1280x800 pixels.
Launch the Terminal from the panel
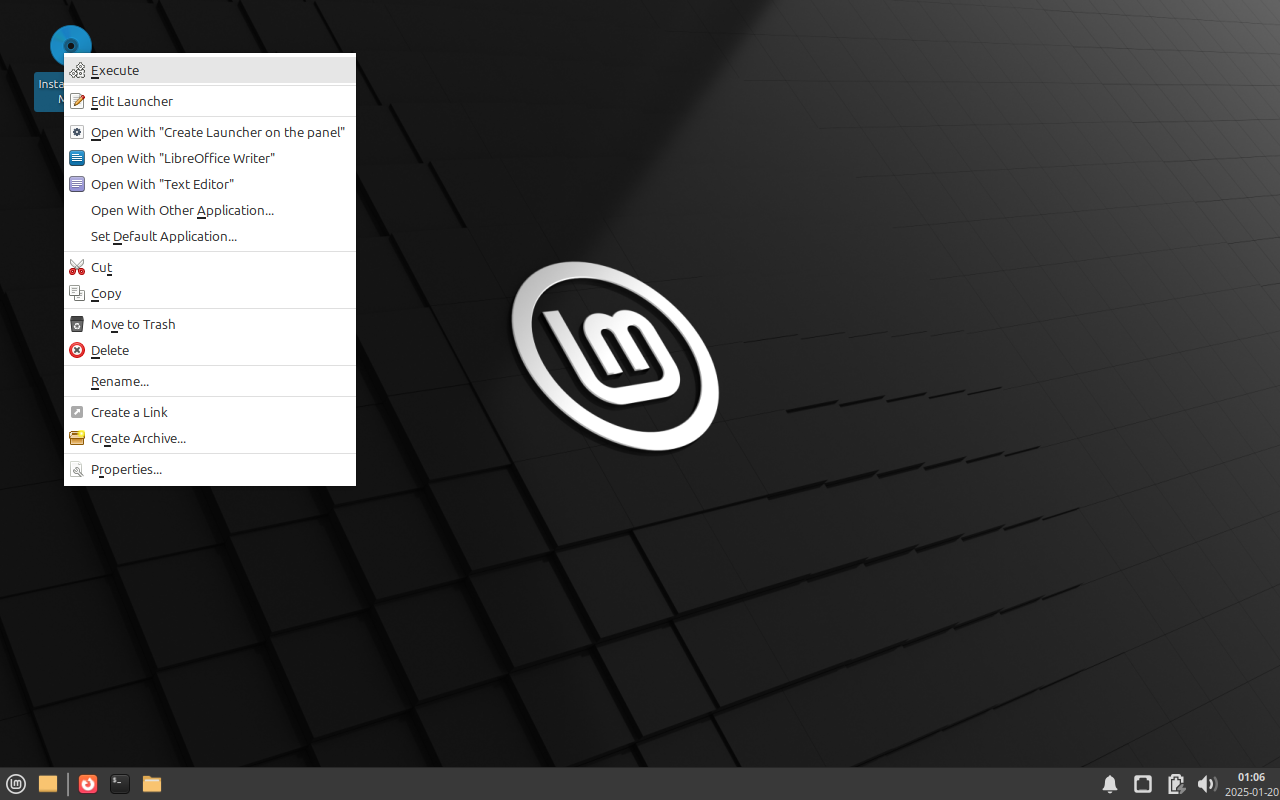tap(120, 784)
